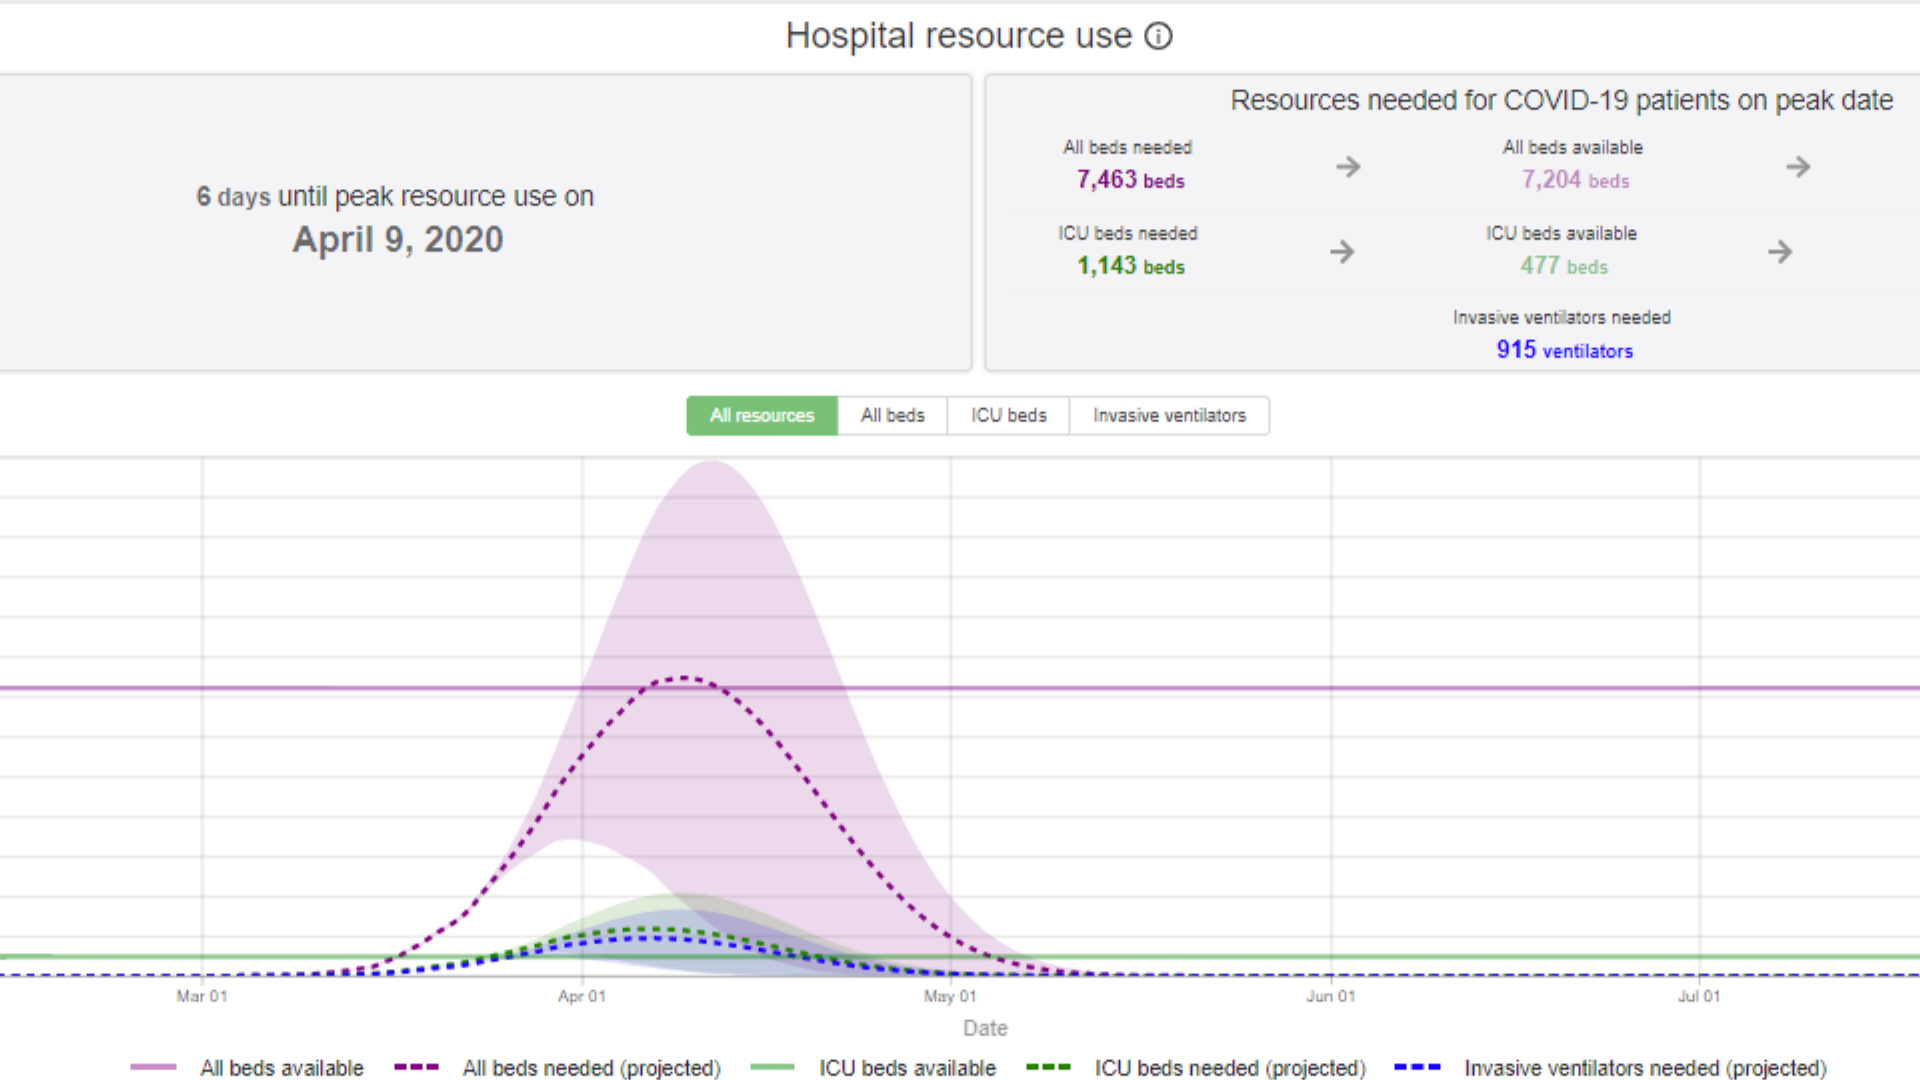Click the arrow next to All beds available
Screen dimensions: 1920x1080
(1798, 166)
